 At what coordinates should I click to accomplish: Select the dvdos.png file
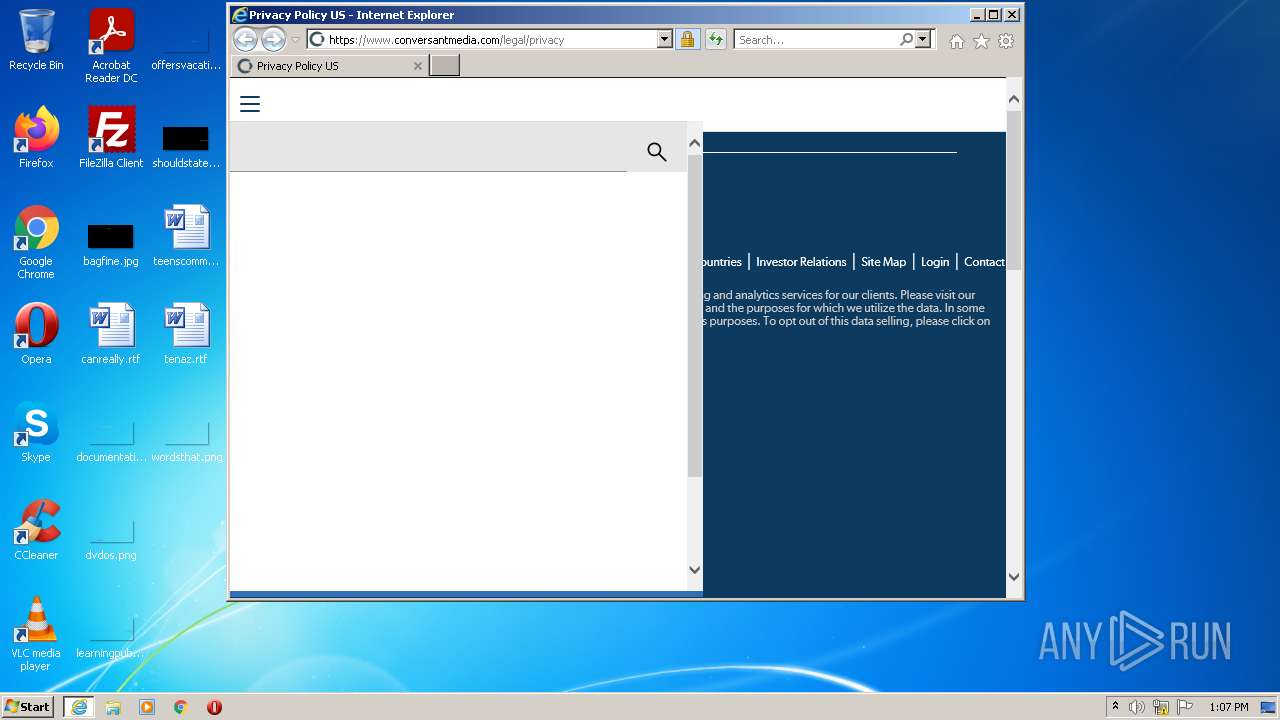point(111,538)
